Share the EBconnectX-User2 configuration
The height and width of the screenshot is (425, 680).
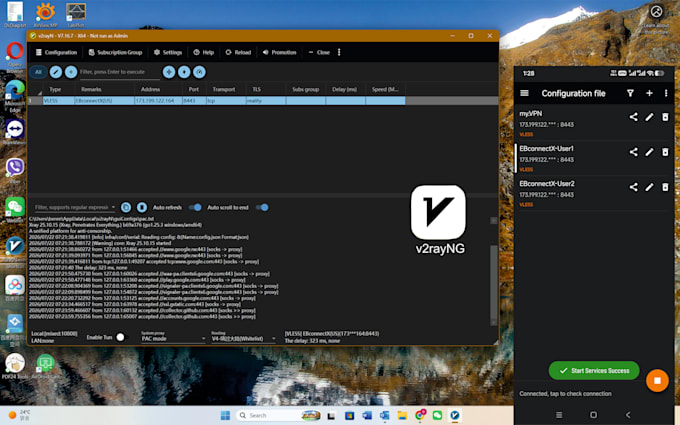[634, 187]
